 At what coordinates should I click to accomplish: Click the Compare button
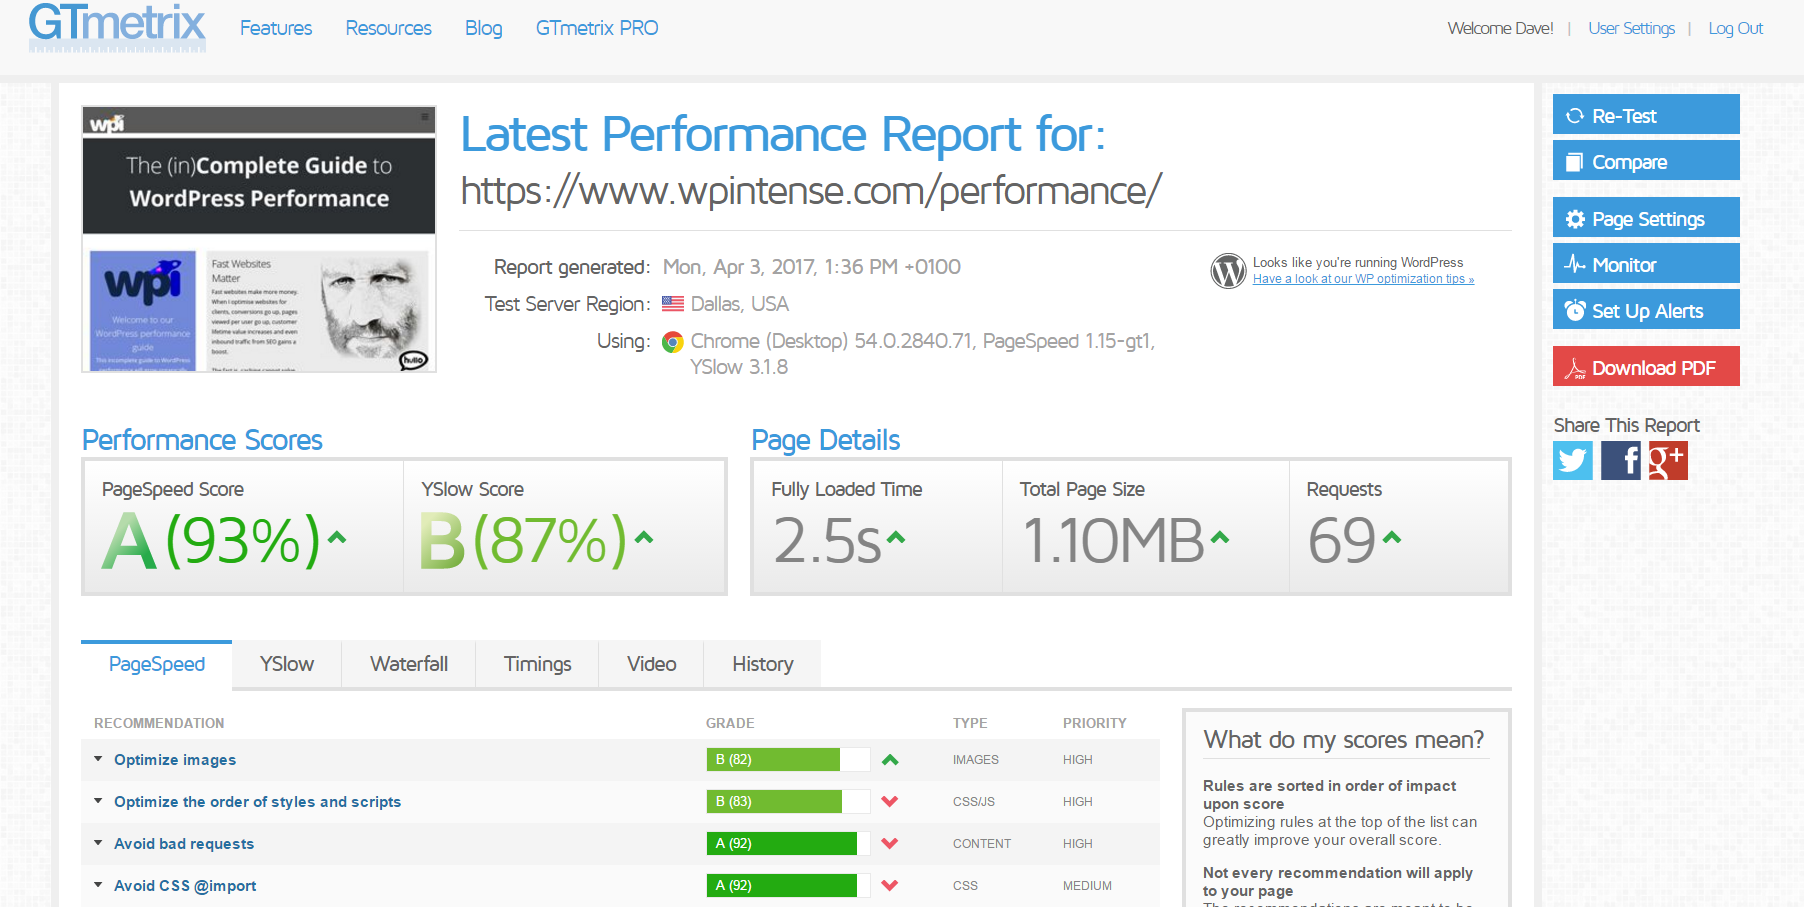(1646, 160)
